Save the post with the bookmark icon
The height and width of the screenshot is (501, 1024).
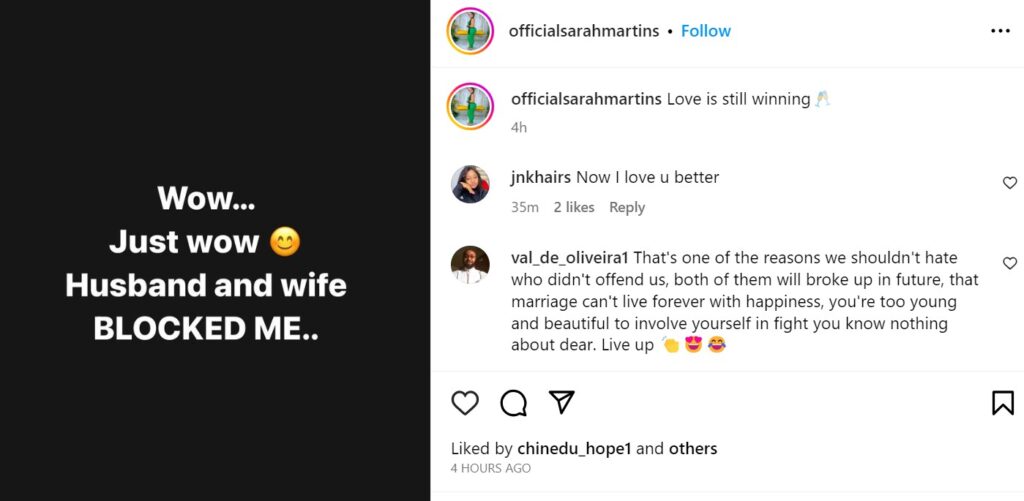pyautogui.click(x=1002, y=402)
